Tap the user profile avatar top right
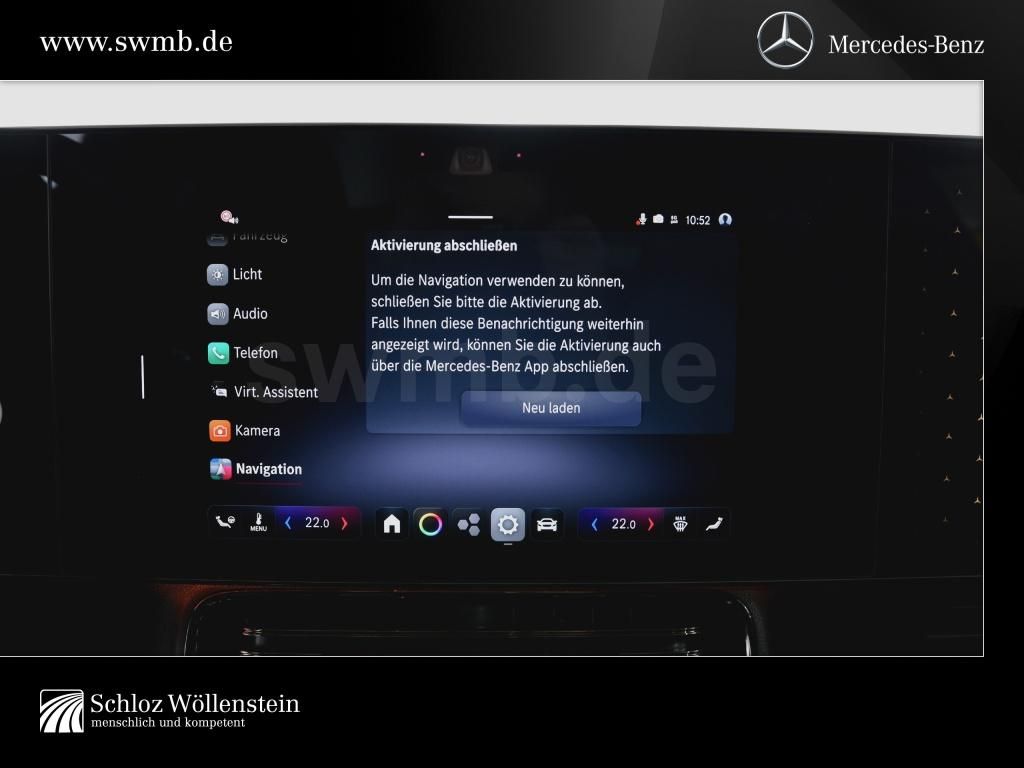Screen dimensions: 1024x768 [x=727, y=219]
